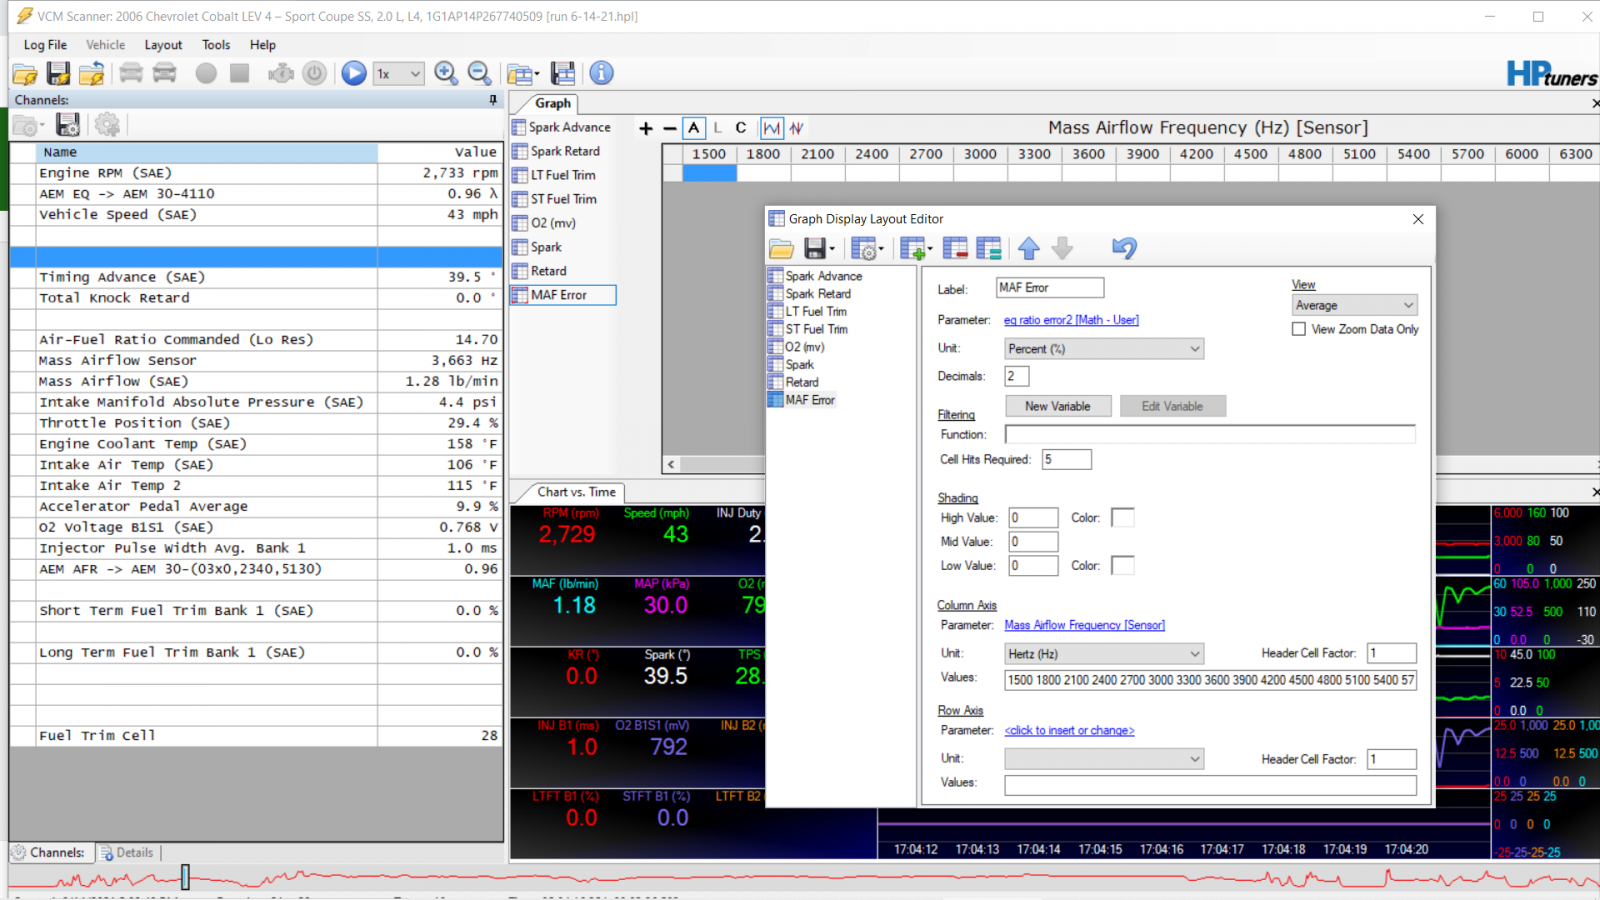The width and height of the screenshot is (1600, 900).
Task: Select the Engine RPM (SAE) channel row
Action: tap(256, 173)
